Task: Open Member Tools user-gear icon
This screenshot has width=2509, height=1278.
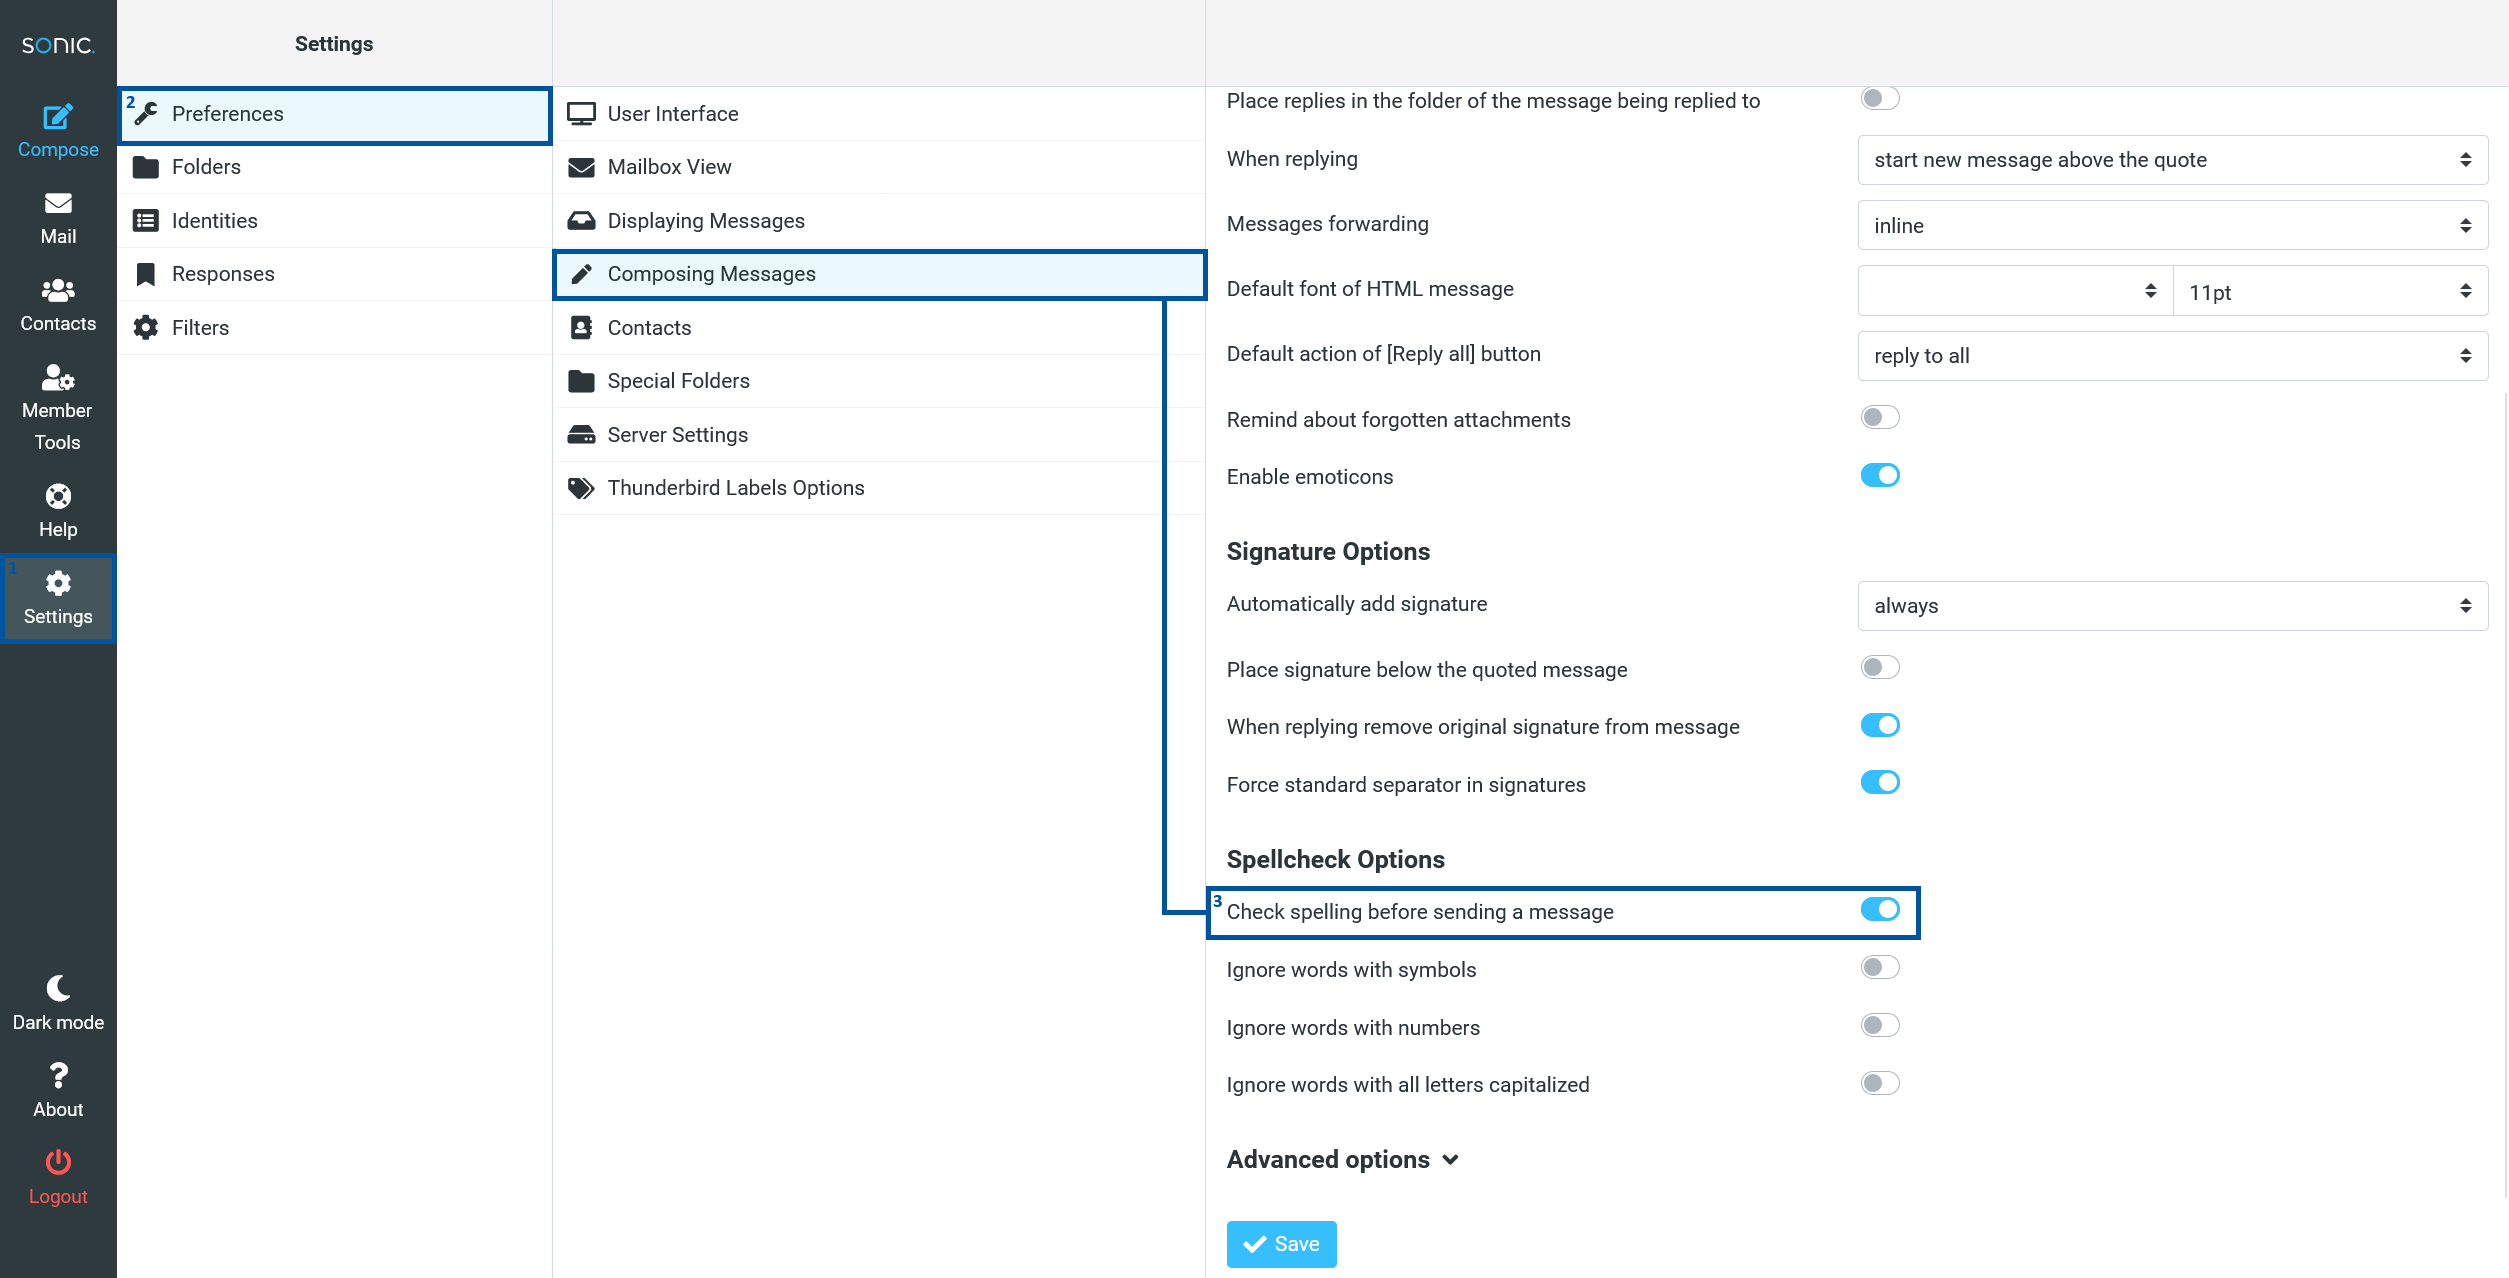Action: 58,377
